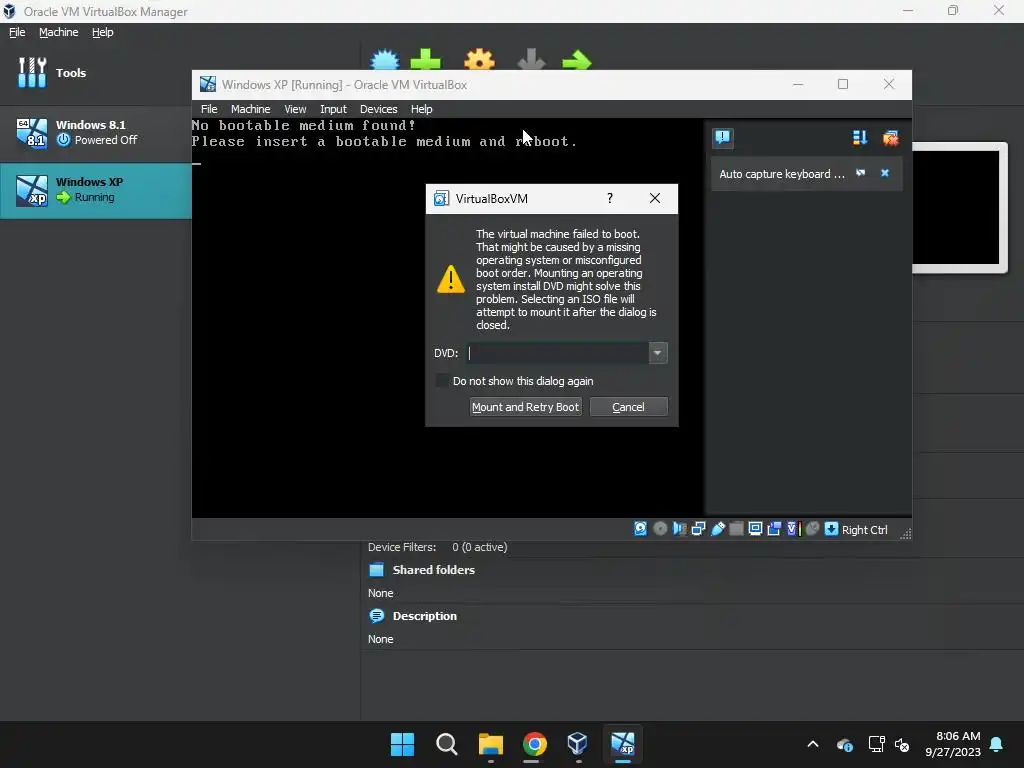Click the USB device status icon
This screenshot has height=768, width=1024.
718,529
